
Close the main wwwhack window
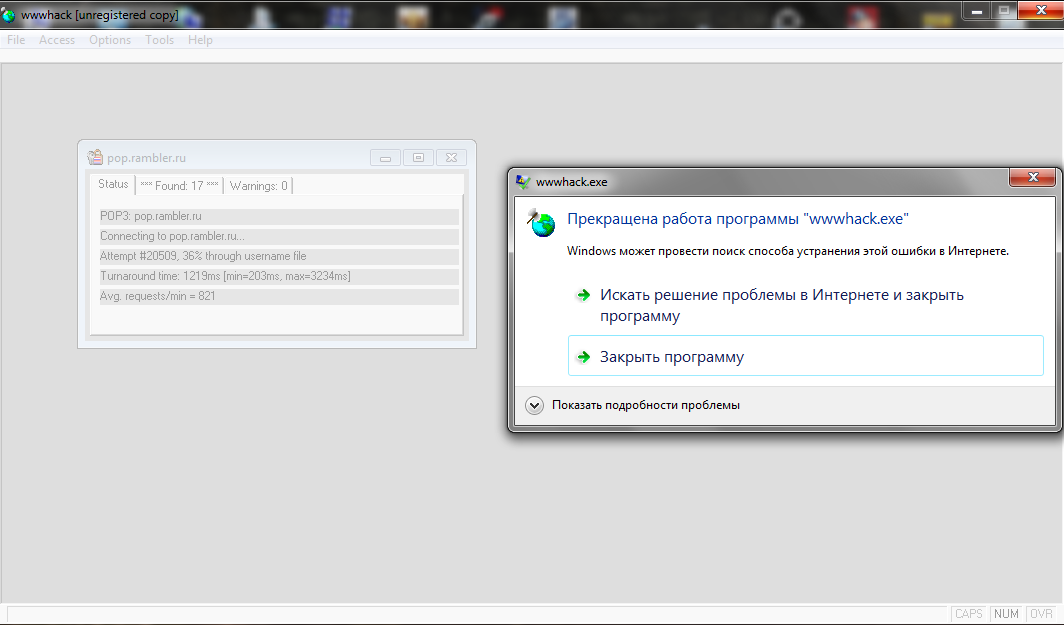point(1040,11)
